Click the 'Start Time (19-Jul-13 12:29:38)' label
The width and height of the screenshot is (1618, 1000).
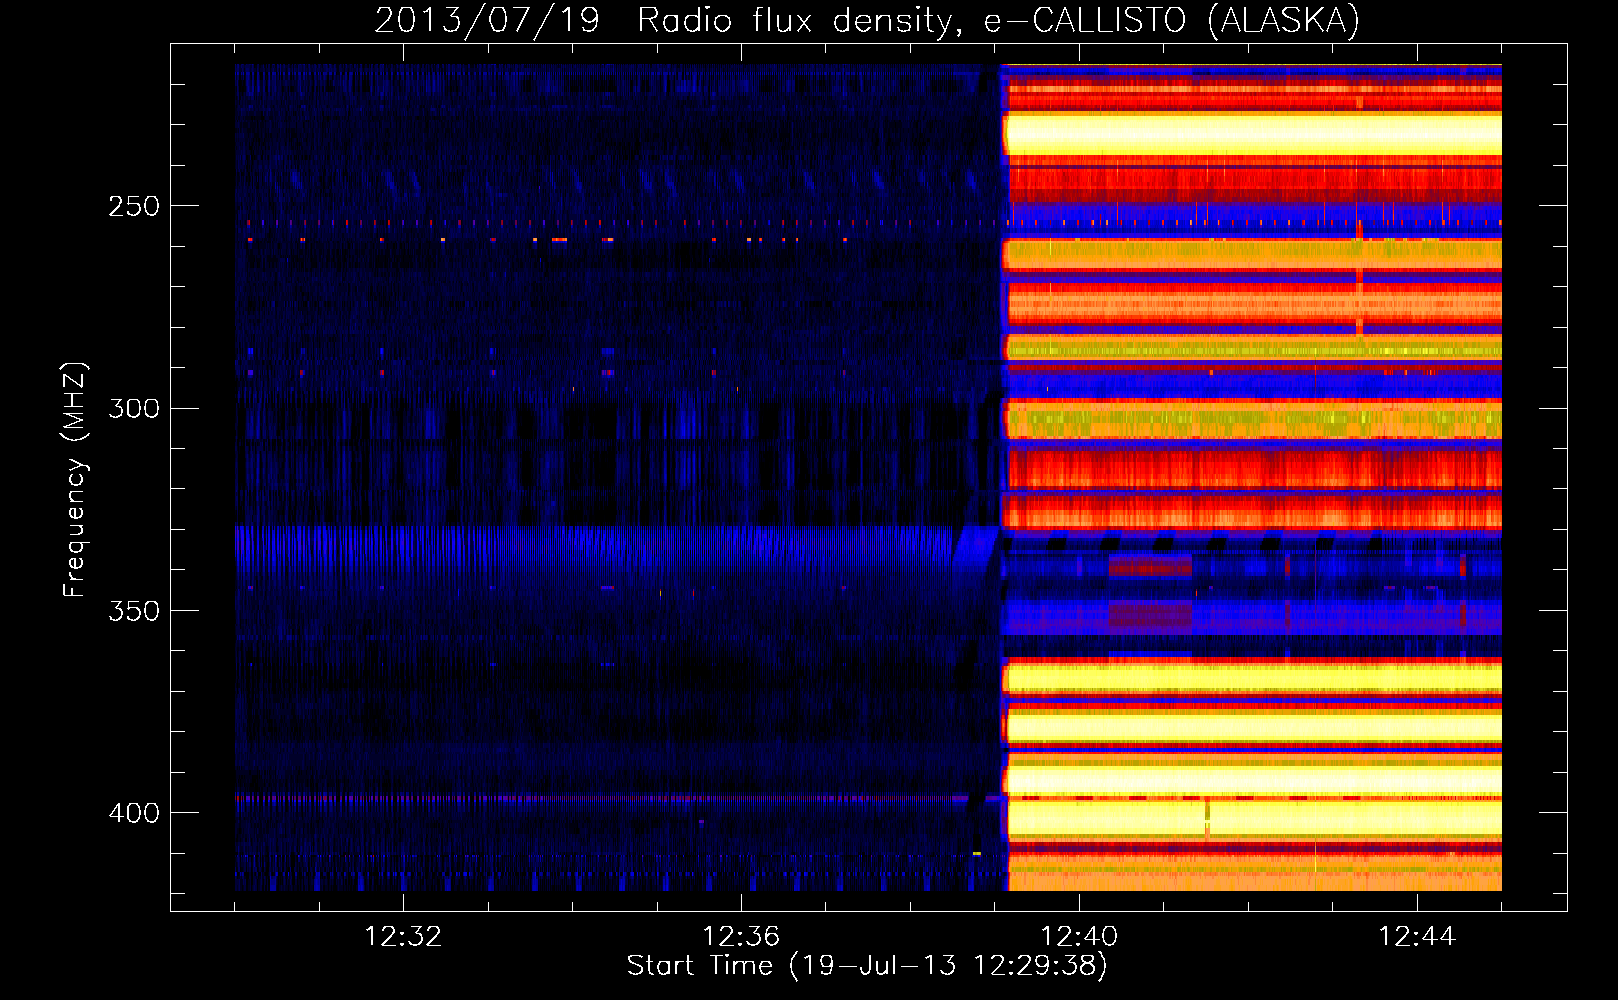(867, 966)
